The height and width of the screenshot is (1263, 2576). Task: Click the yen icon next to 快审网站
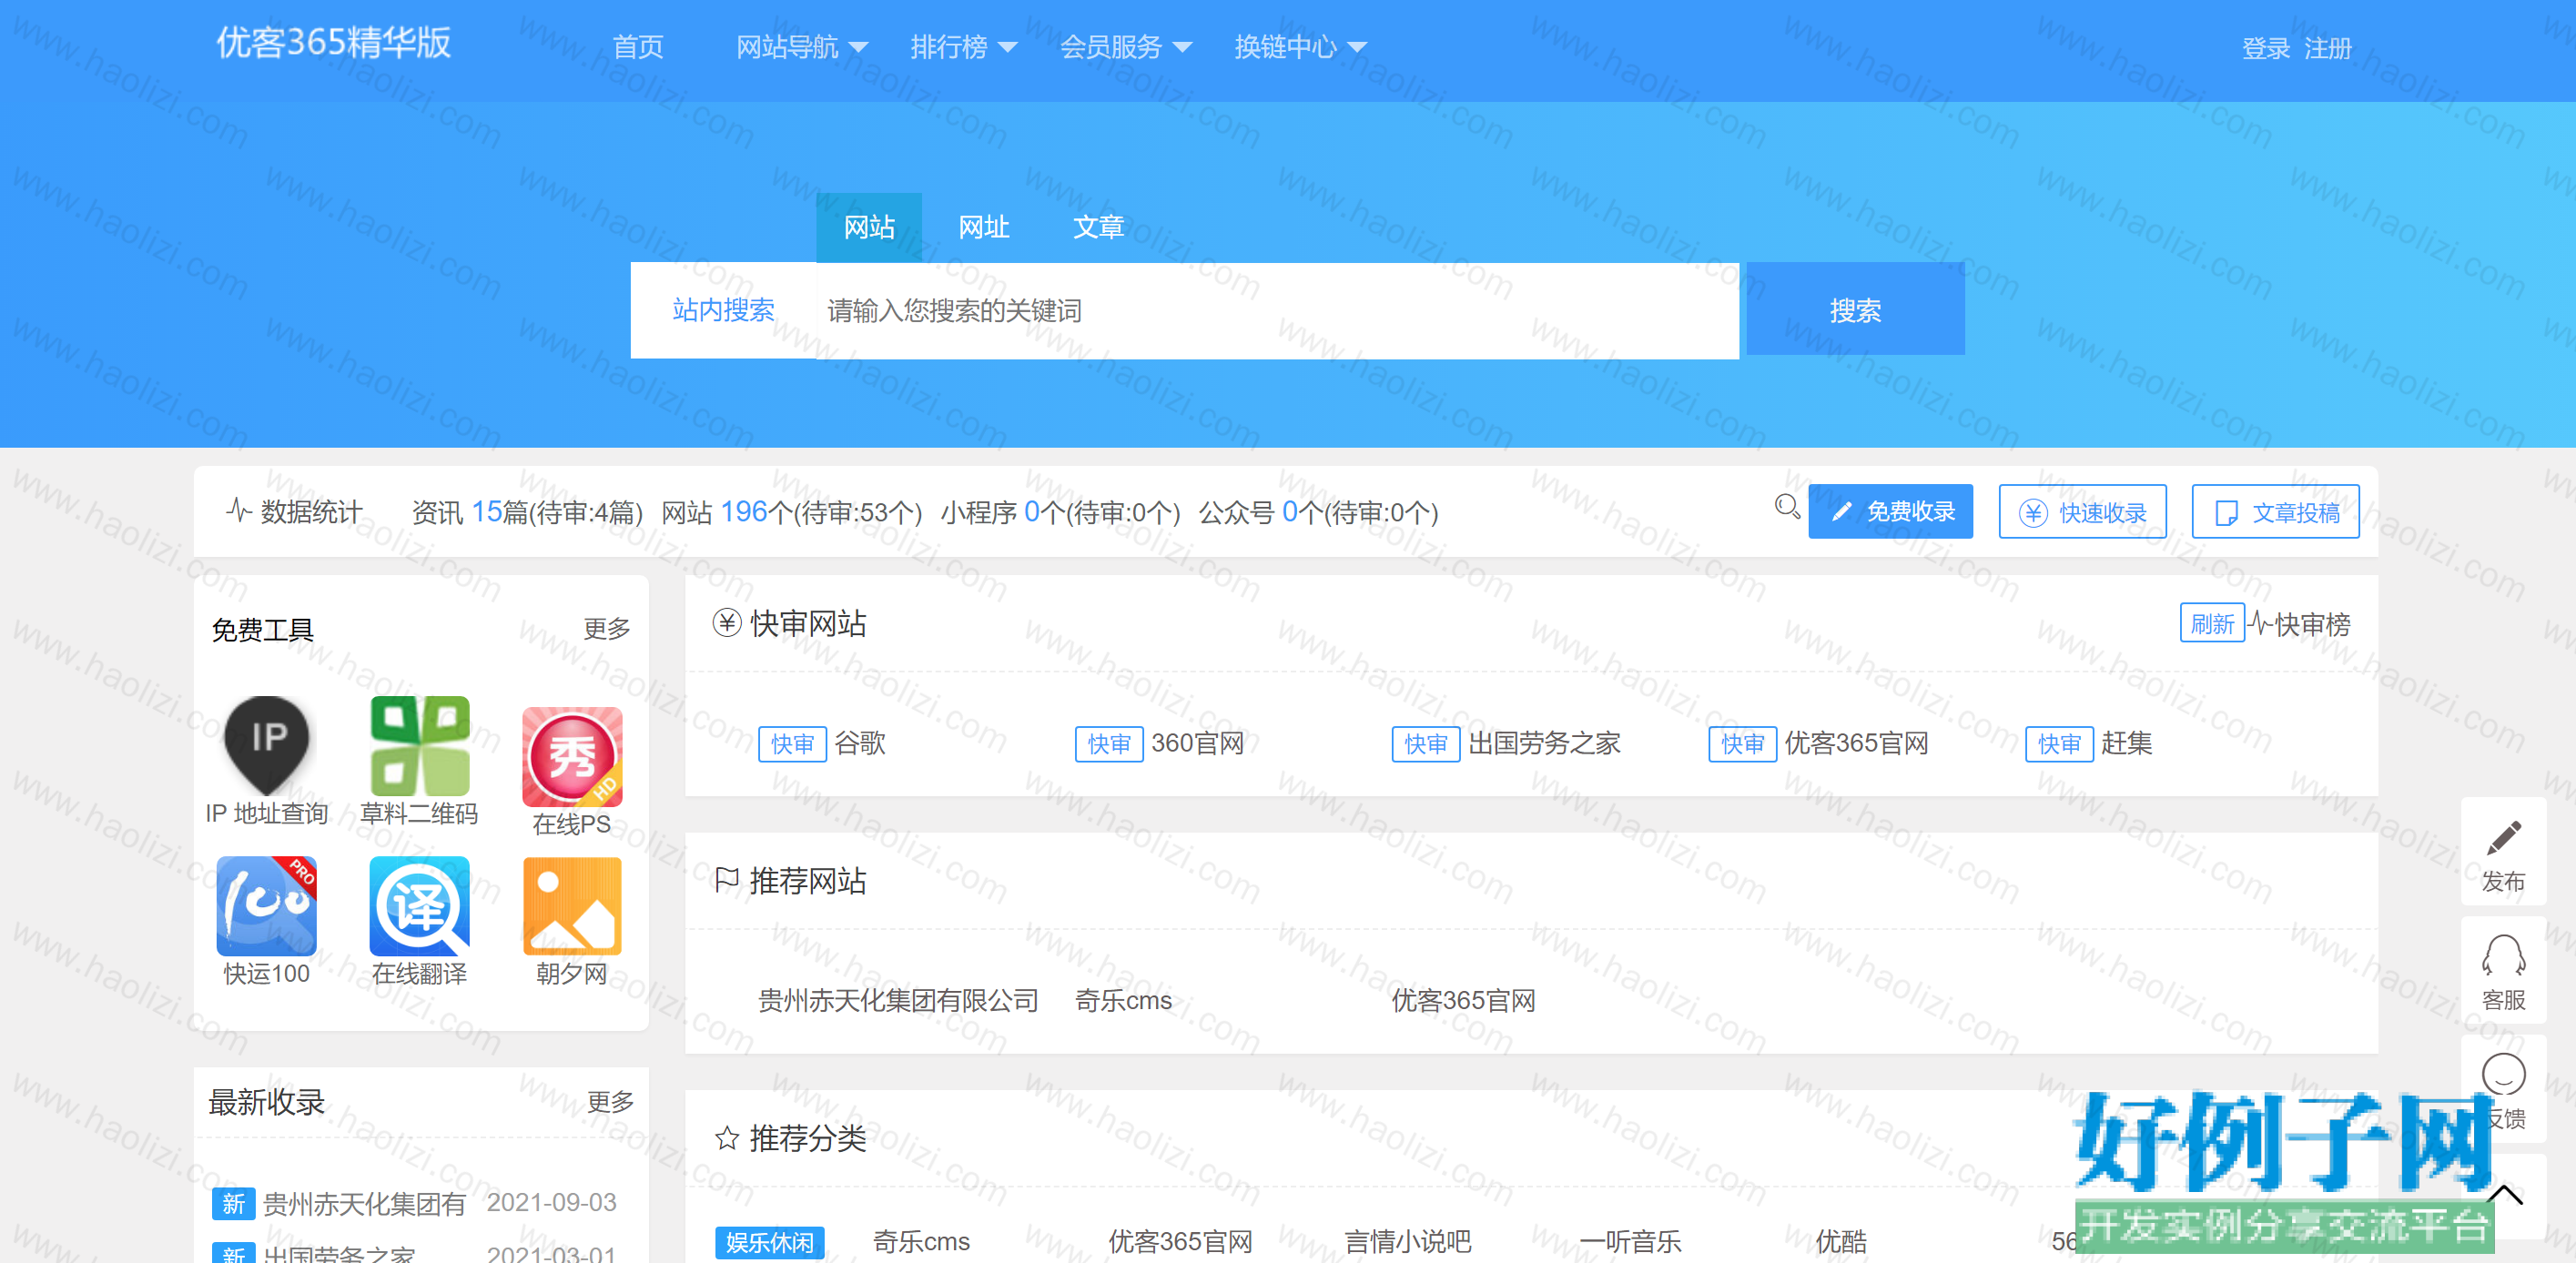tap(727, 623)
